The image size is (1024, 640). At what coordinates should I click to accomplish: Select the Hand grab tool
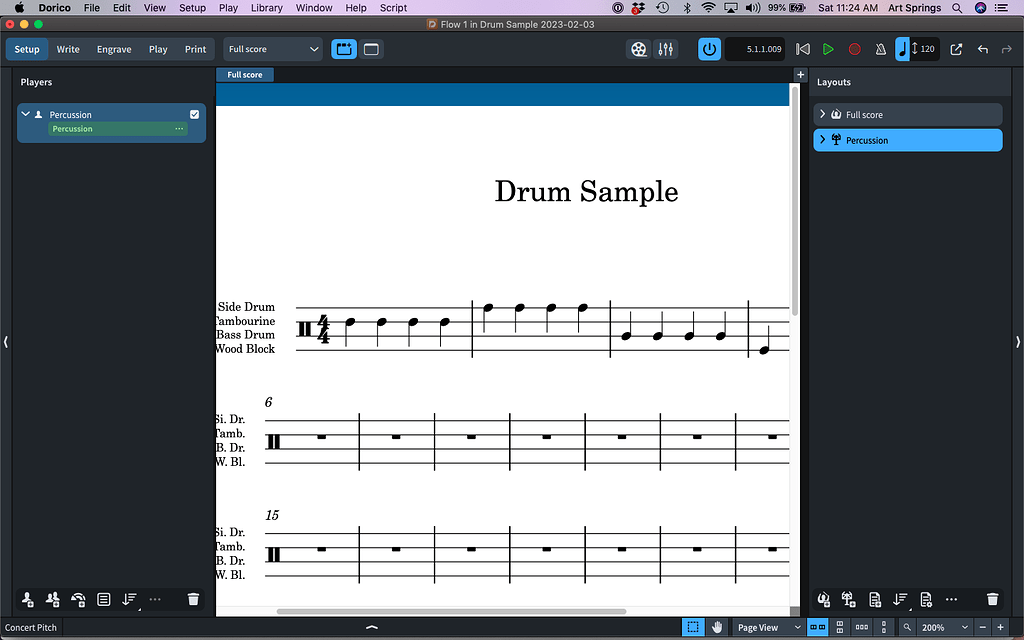pos(716,627)
